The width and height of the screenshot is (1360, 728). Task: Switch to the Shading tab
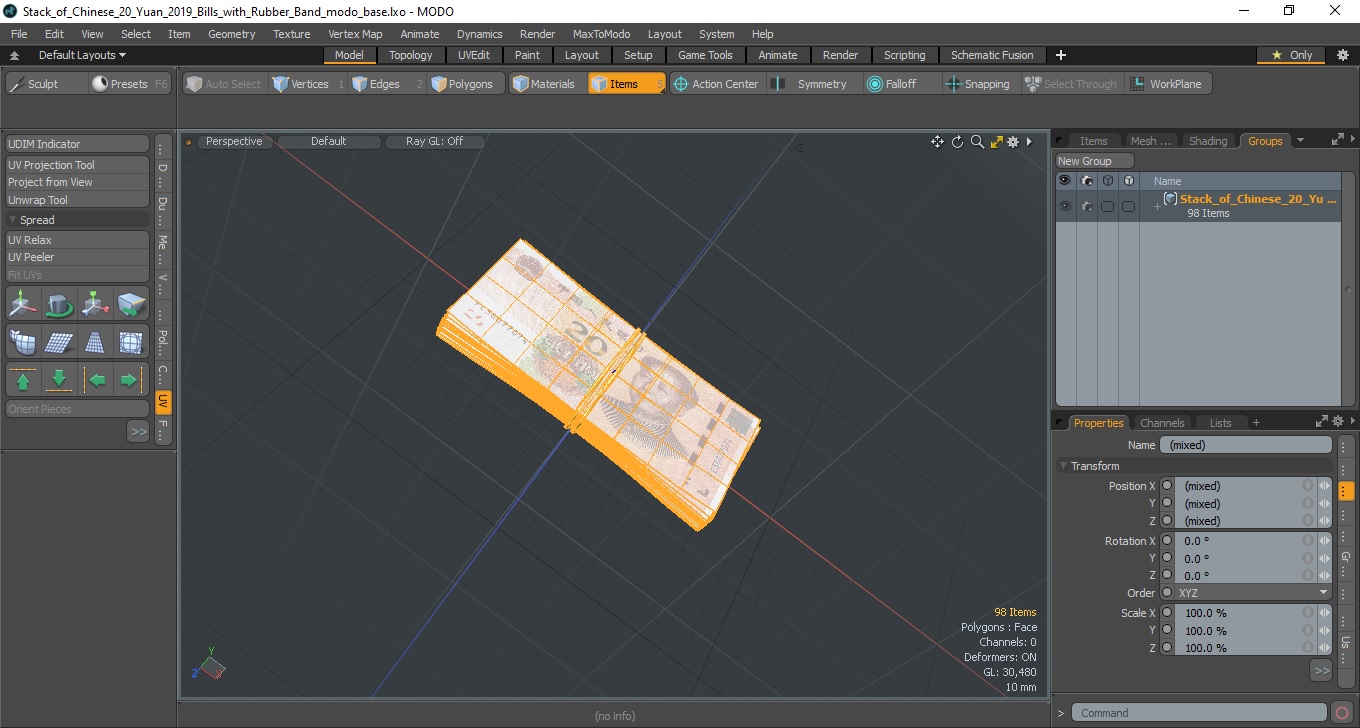1208,141
